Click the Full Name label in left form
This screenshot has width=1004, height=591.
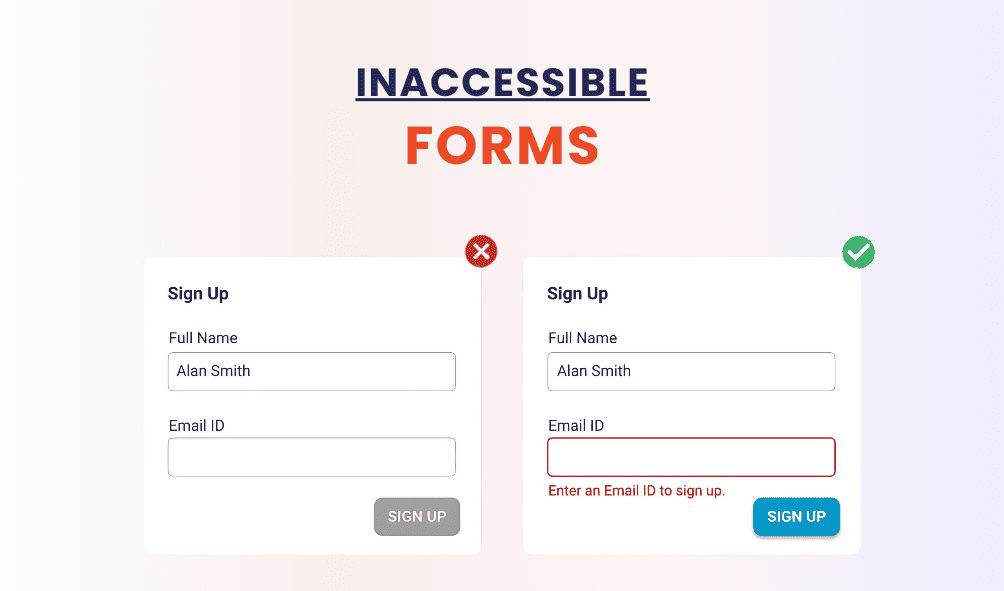click(203, 338)
